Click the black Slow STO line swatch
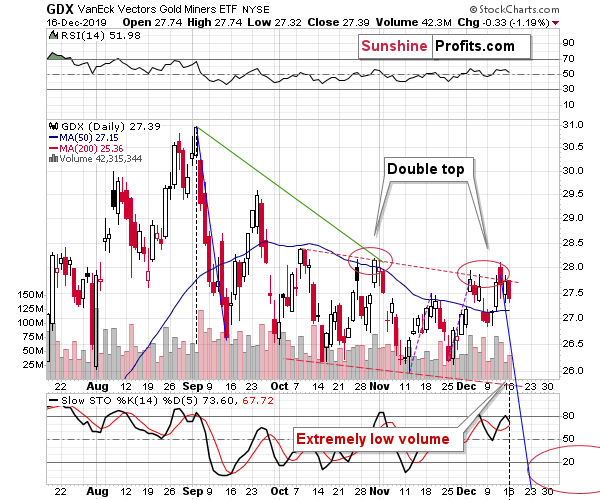This screenshot has height=500, width=600. tap(53, 401)
